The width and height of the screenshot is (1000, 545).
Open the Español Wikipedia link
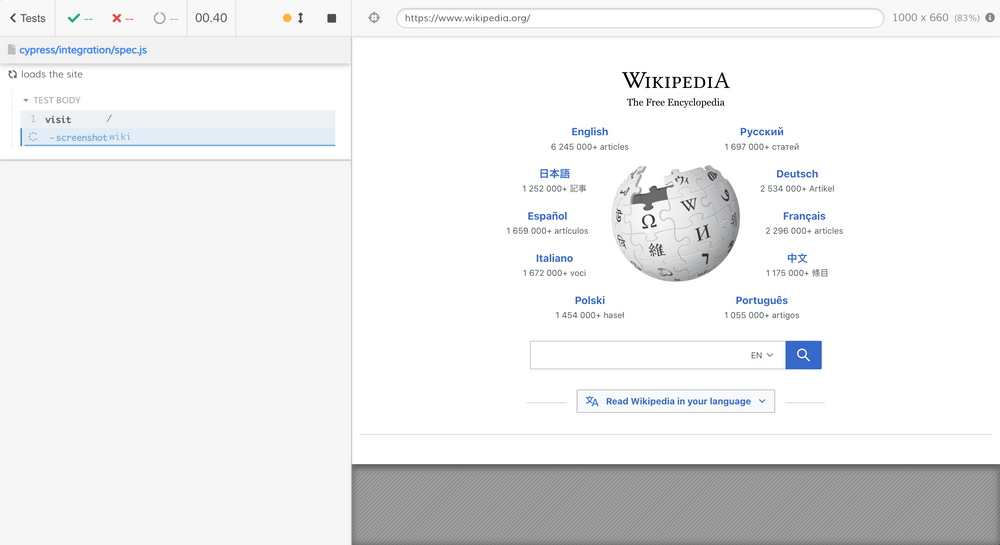pyautogui.click(x=547, y=216)
